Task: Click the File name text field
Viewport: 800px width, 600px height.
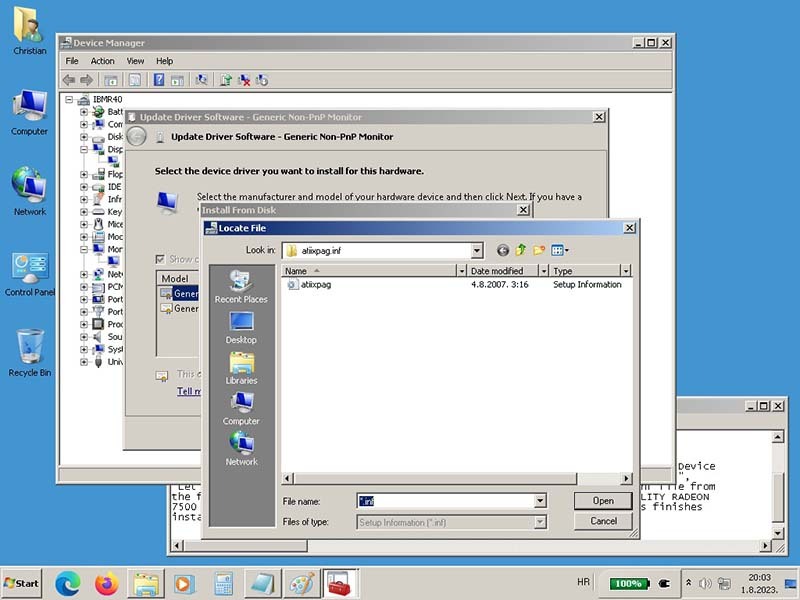Action: (x=445, y=501)
